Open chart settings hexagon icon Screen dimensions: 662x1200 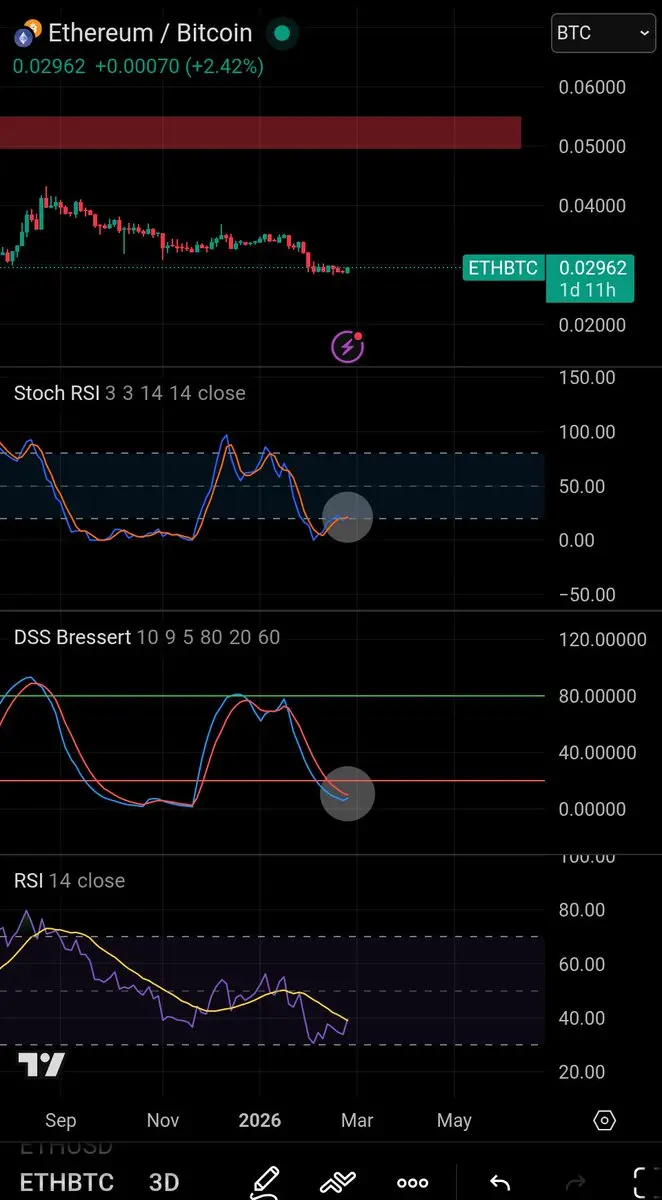pyautogui.click(x=604, y=1120)
